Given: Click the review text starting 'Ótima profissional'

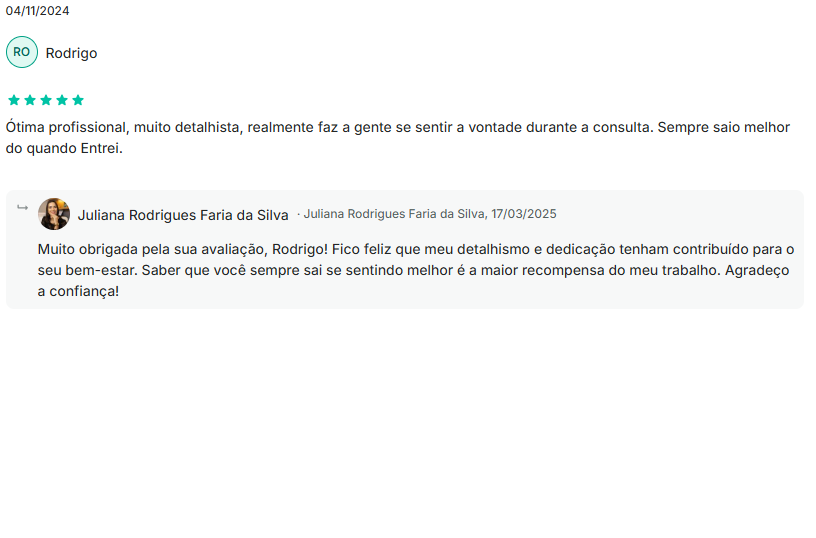Looking at the screenshot, I should click(x=398, y=137).
